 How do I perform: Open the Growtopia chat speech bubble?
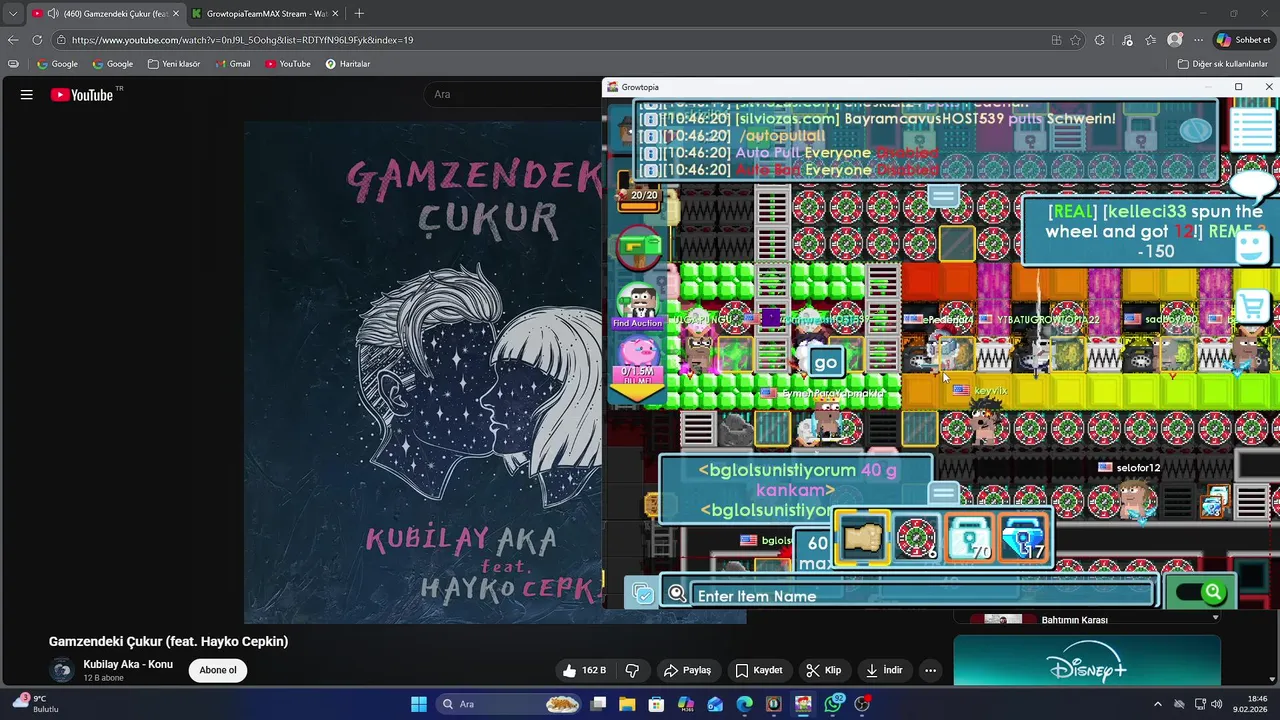pos(1252,184)
